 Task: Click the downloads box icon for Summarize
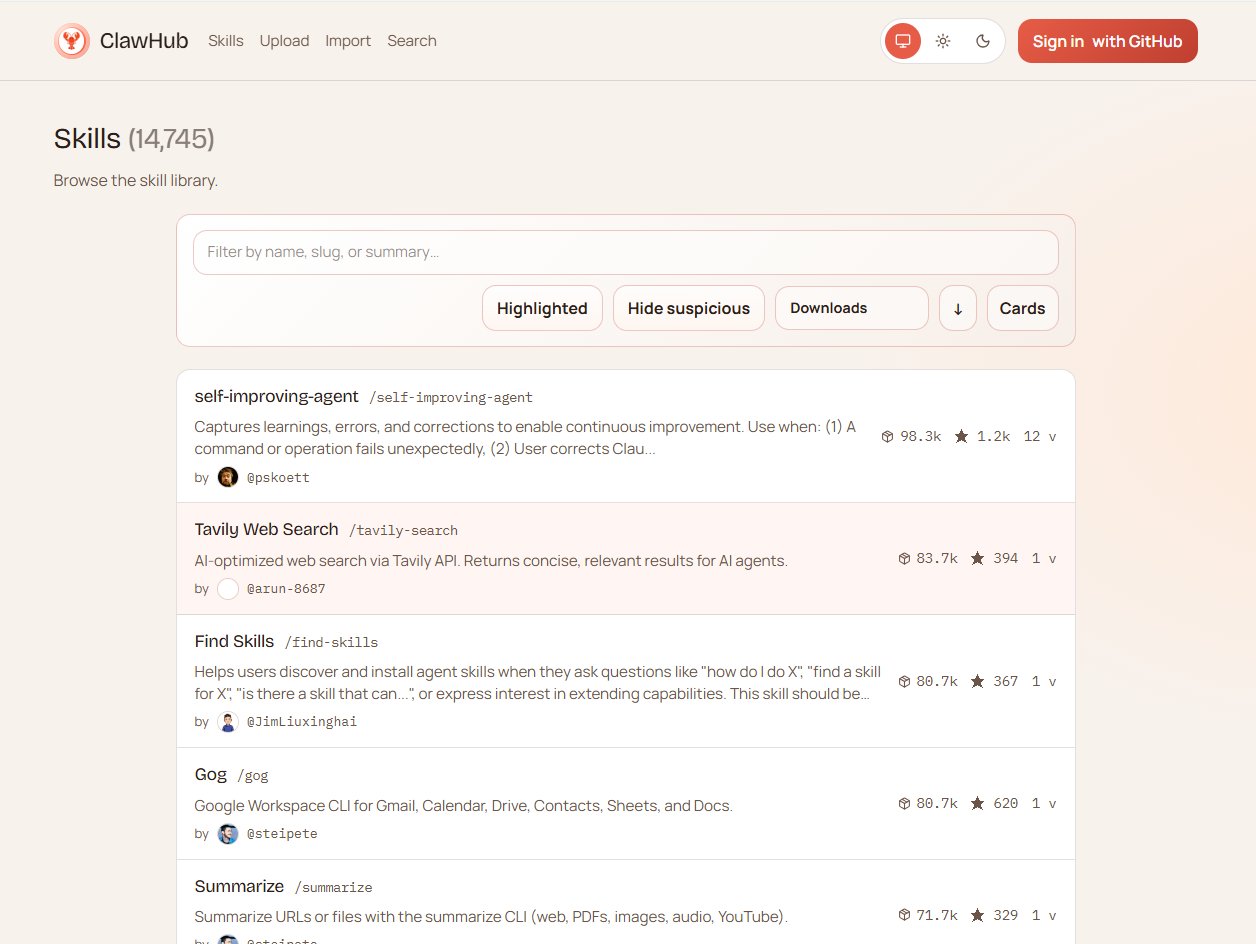click(x=904, y=915)
